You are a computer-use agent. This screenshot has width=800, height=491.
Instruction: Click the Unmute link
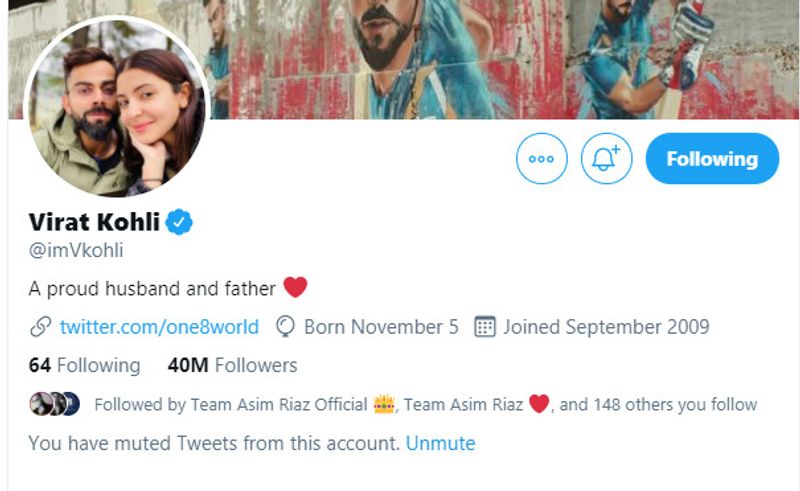coord(440,442)
